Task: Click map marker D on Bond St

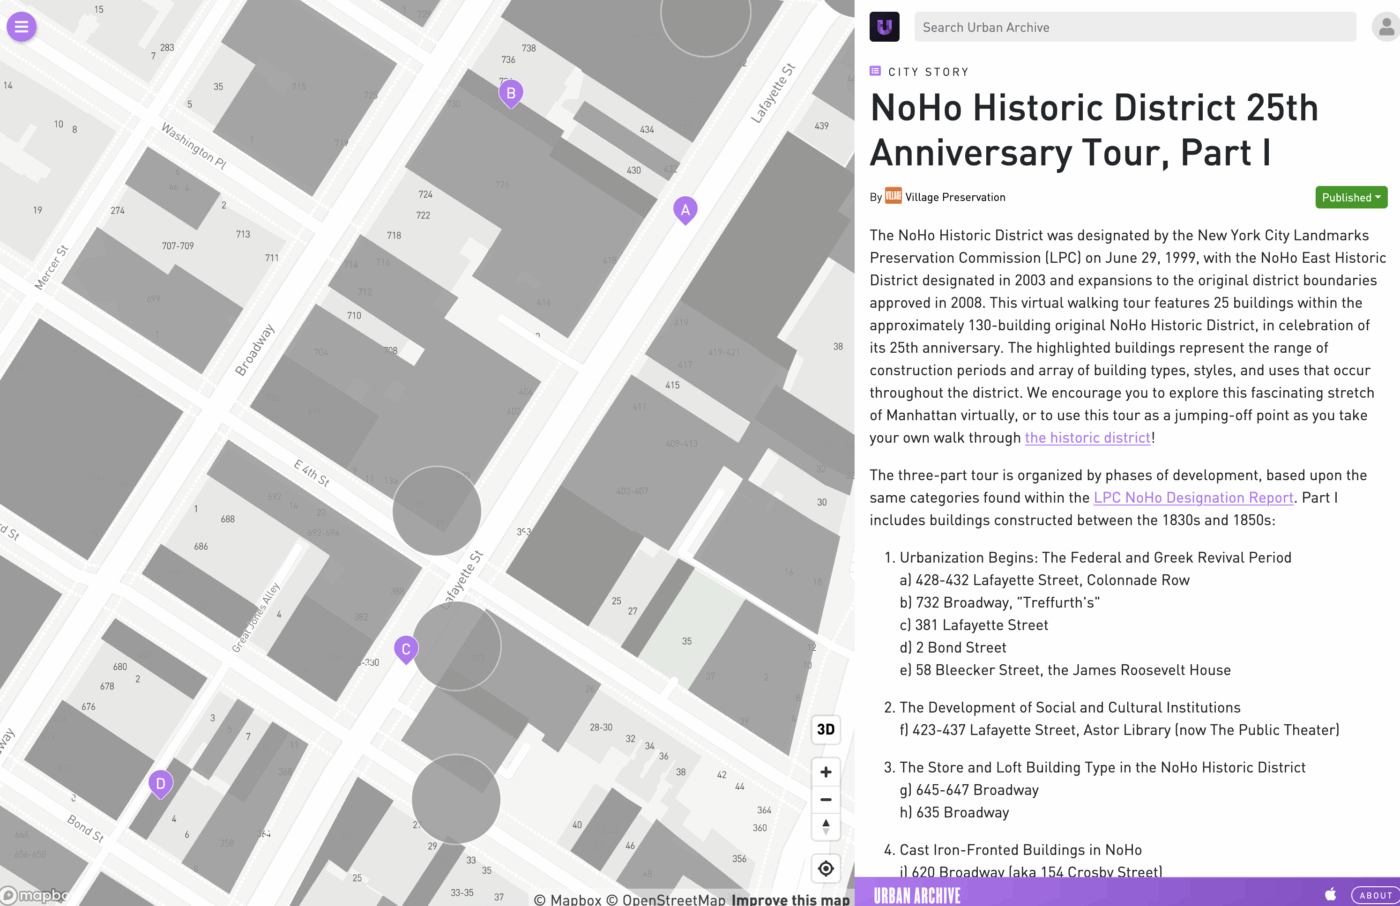Action: [160, 783]
